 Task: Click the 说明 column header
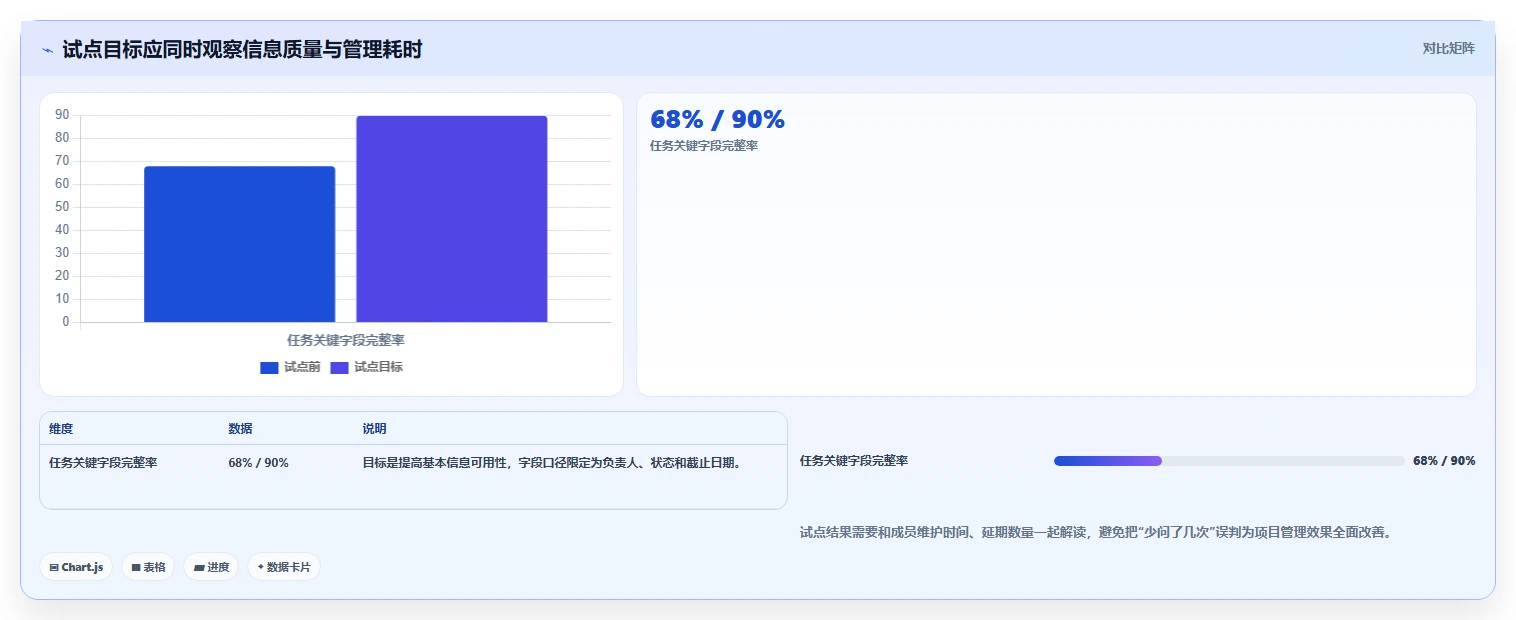[374, 429]
